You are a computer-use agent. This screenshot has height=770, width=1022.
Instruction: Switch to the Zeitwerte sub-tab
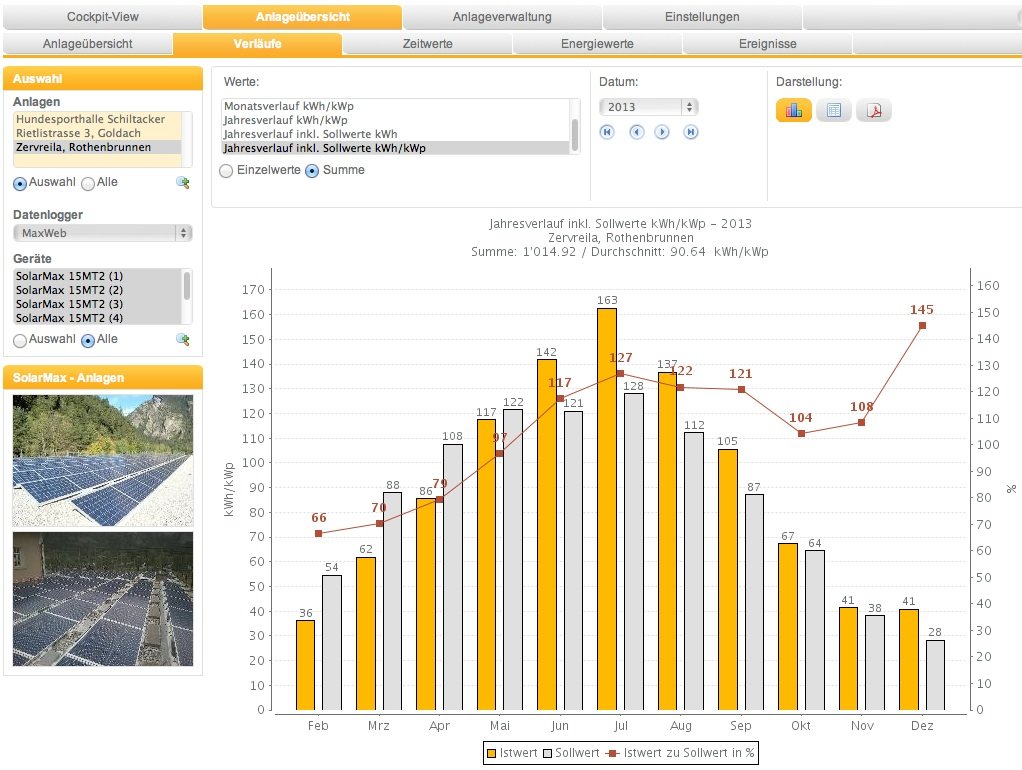point(428,44)
